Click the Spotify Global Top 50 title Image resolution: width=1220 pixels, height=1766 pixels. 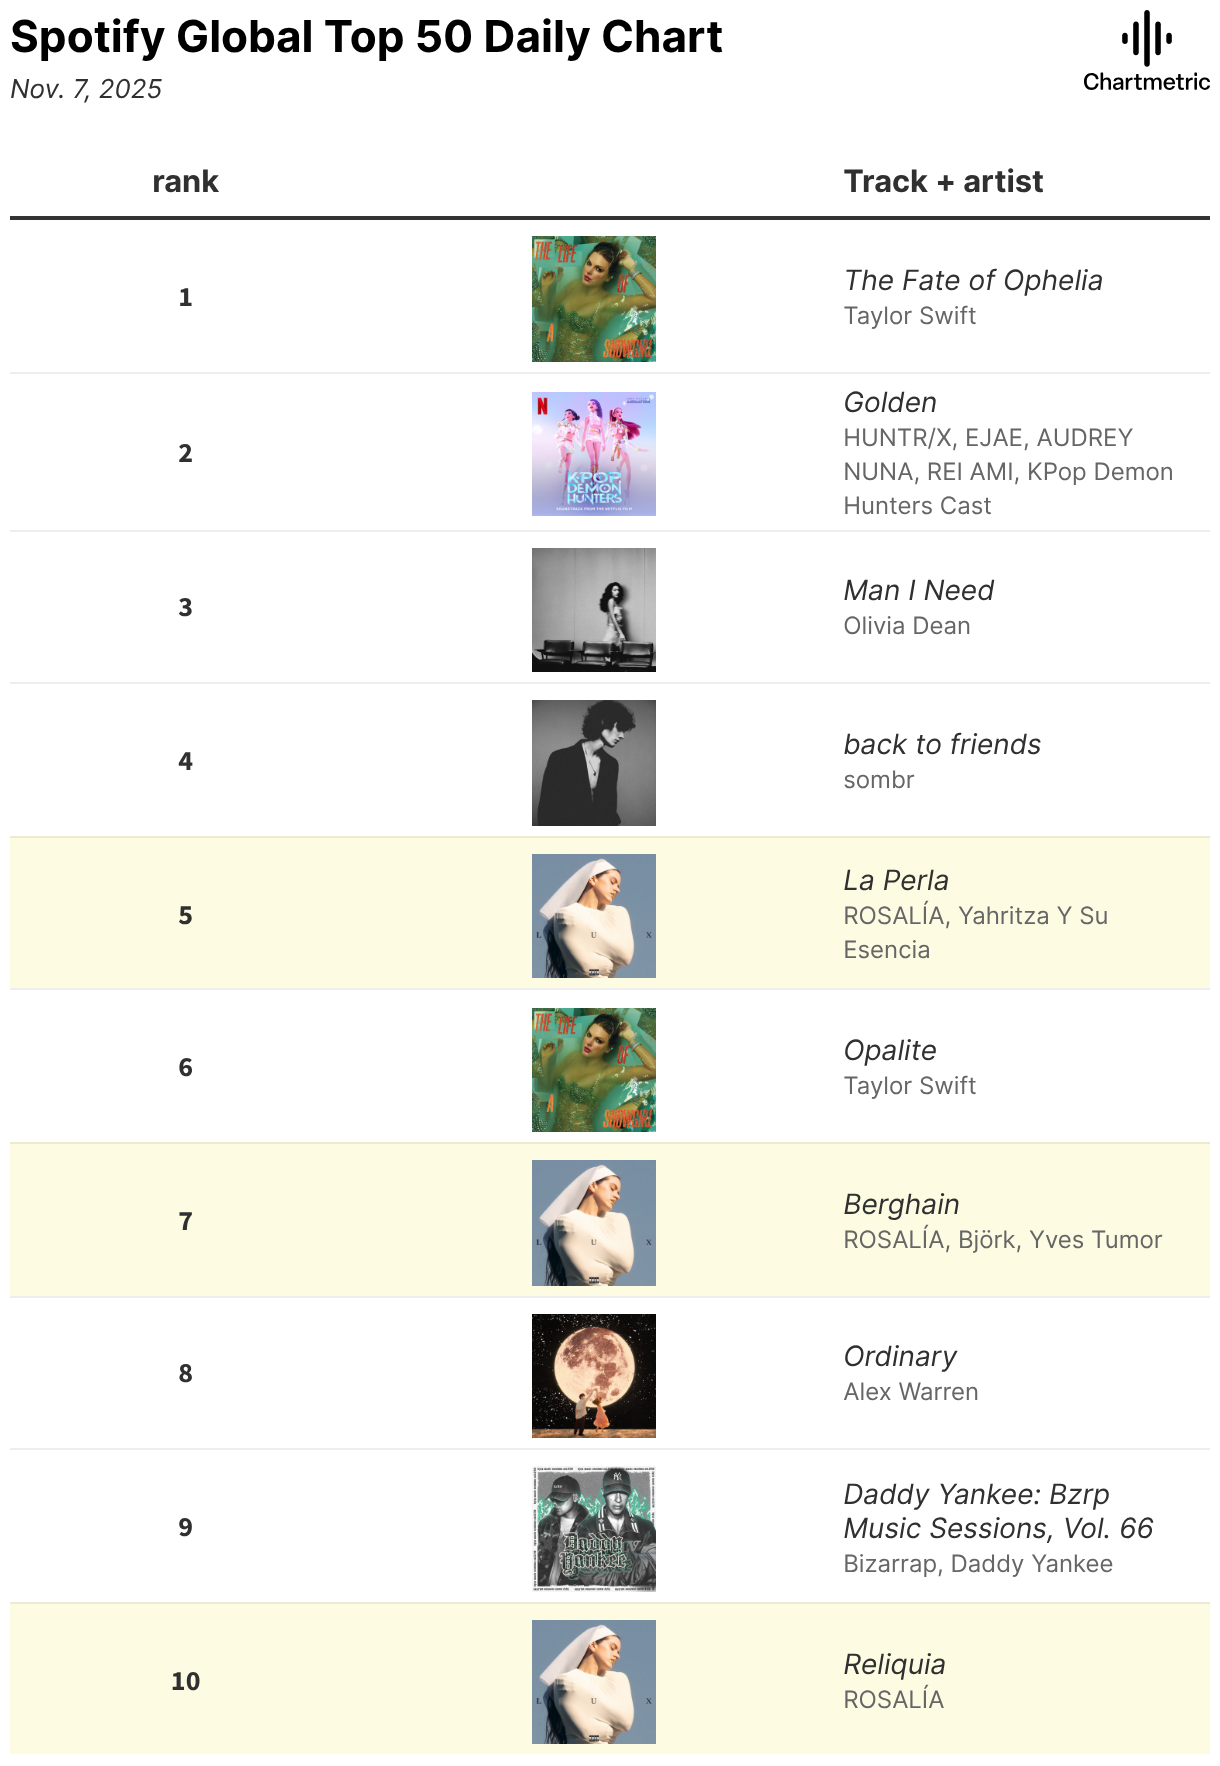[366, 37]
